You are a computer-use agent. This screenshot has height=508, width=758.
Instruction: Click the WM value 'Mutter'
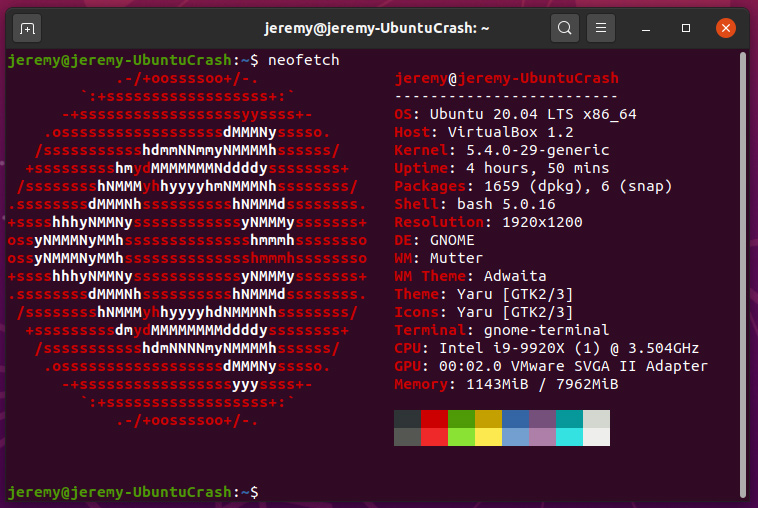click(456, 258)
